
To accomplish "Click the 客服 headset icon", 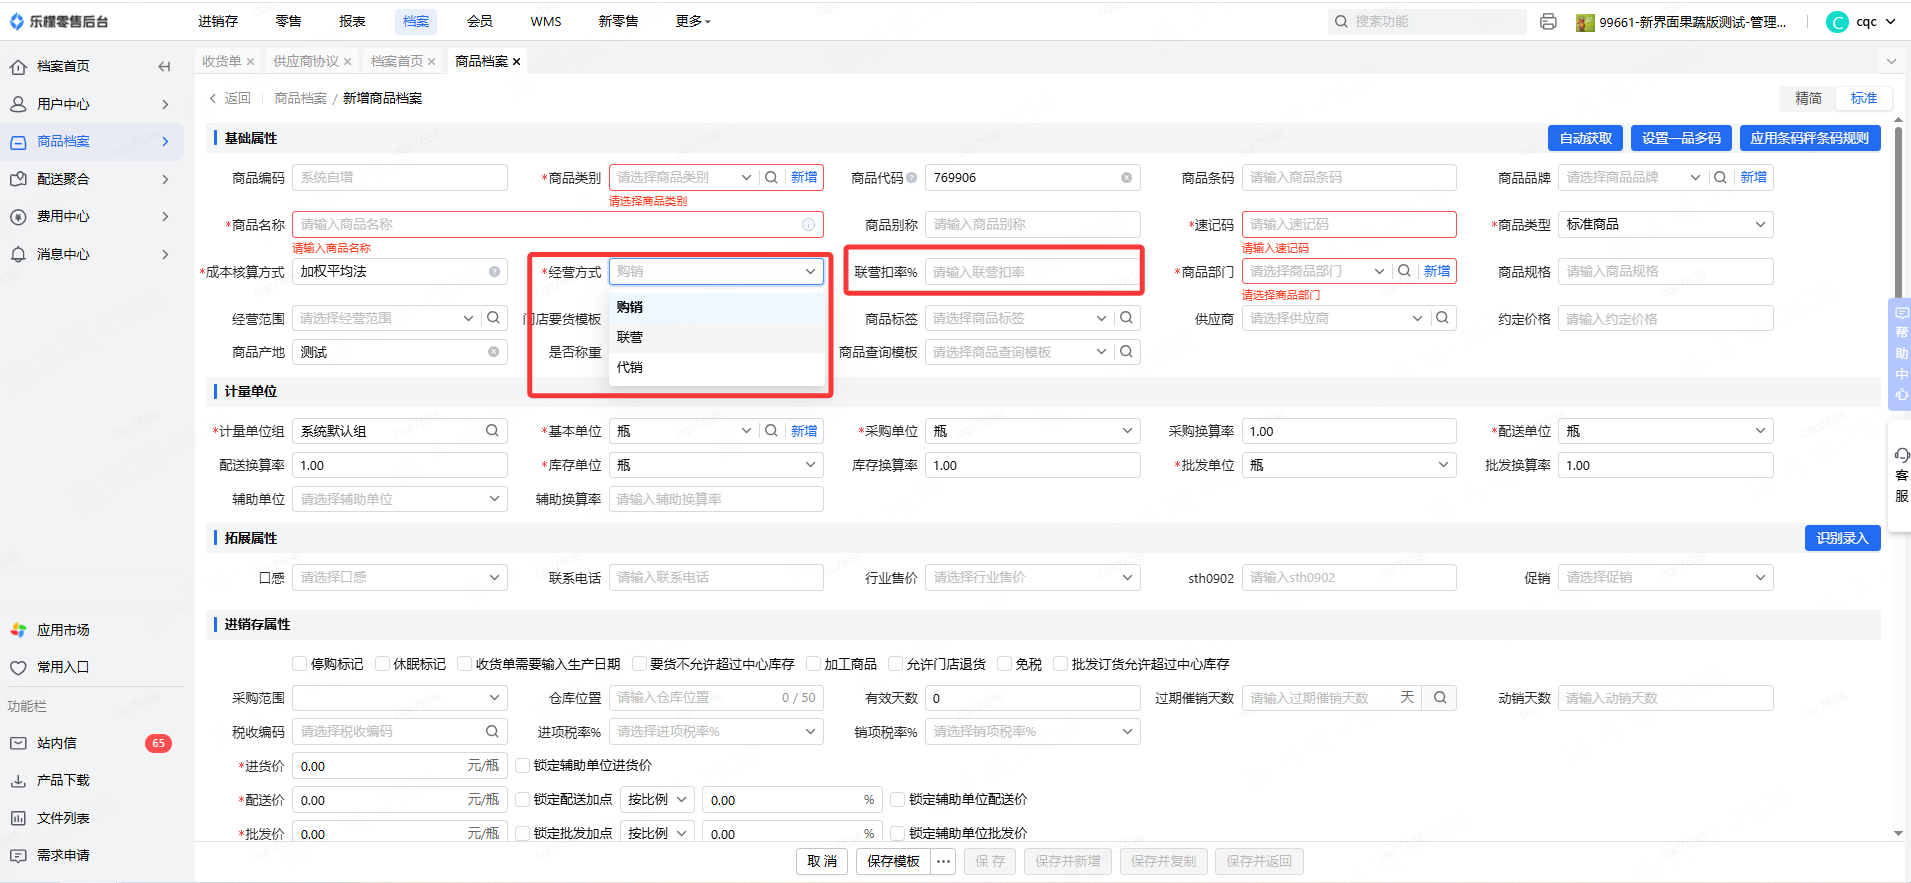I will point(1902,455).
